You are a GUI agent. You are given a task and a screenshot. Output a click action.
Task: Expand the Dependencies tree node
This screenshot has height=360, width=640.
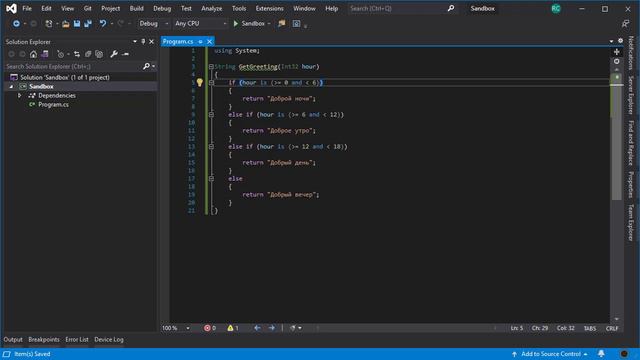[x=19, y=96]
